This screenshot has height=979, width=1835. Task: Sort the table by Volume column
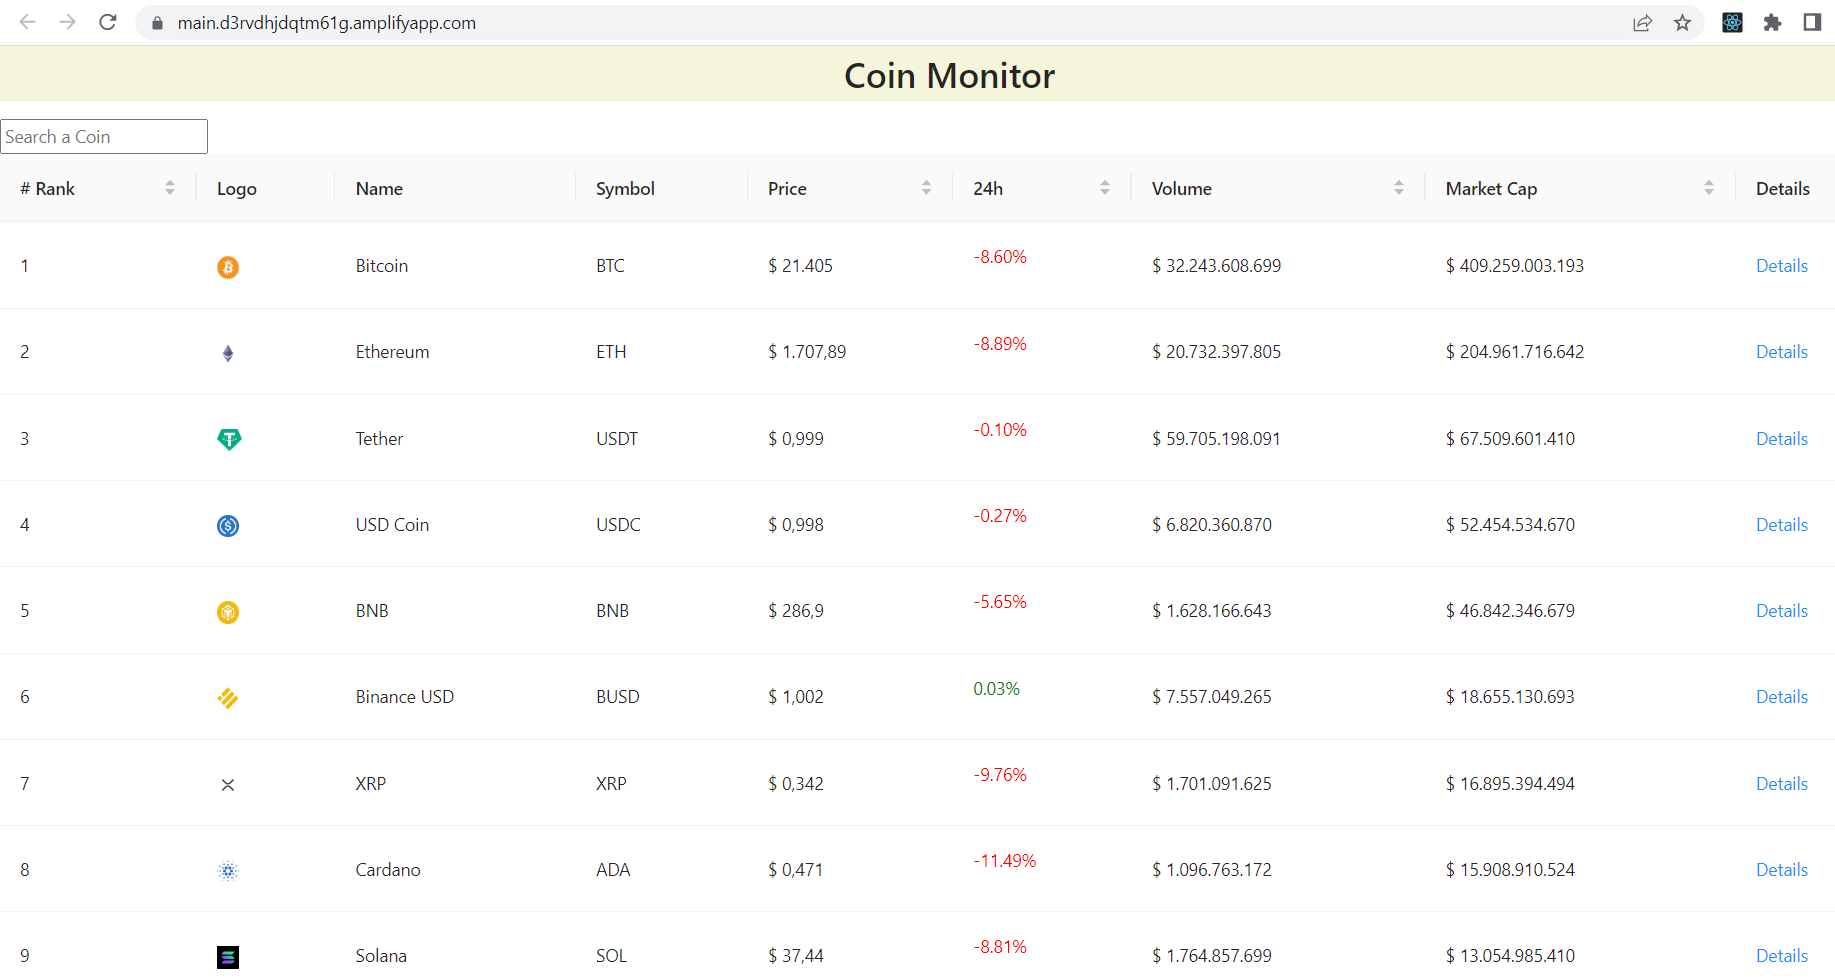pyautogui.click(x=1398, y=187)
